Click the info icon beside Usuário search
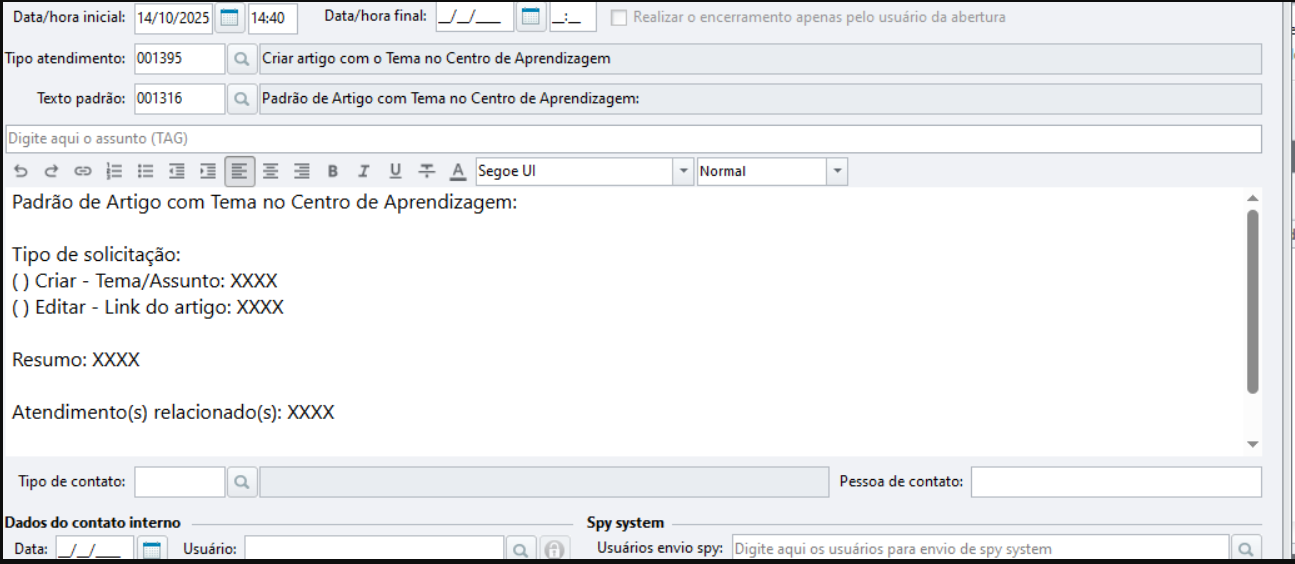The height and width of the screenshot is (564, 1295). 554,549
